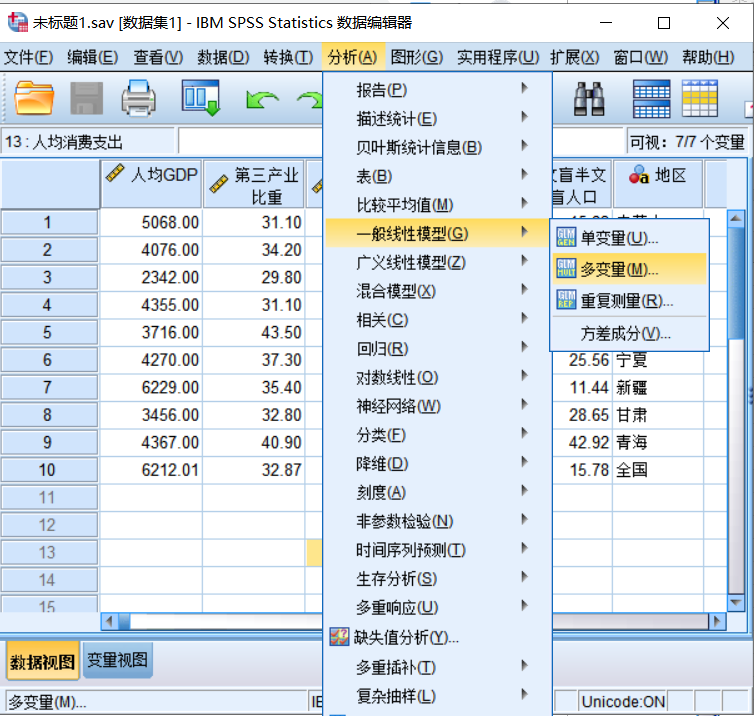Image resolution: width=754 pixels, height=716 pixels.
Task: Choose 方差成分(V)... menu entry
Action: tap(629, 333)
